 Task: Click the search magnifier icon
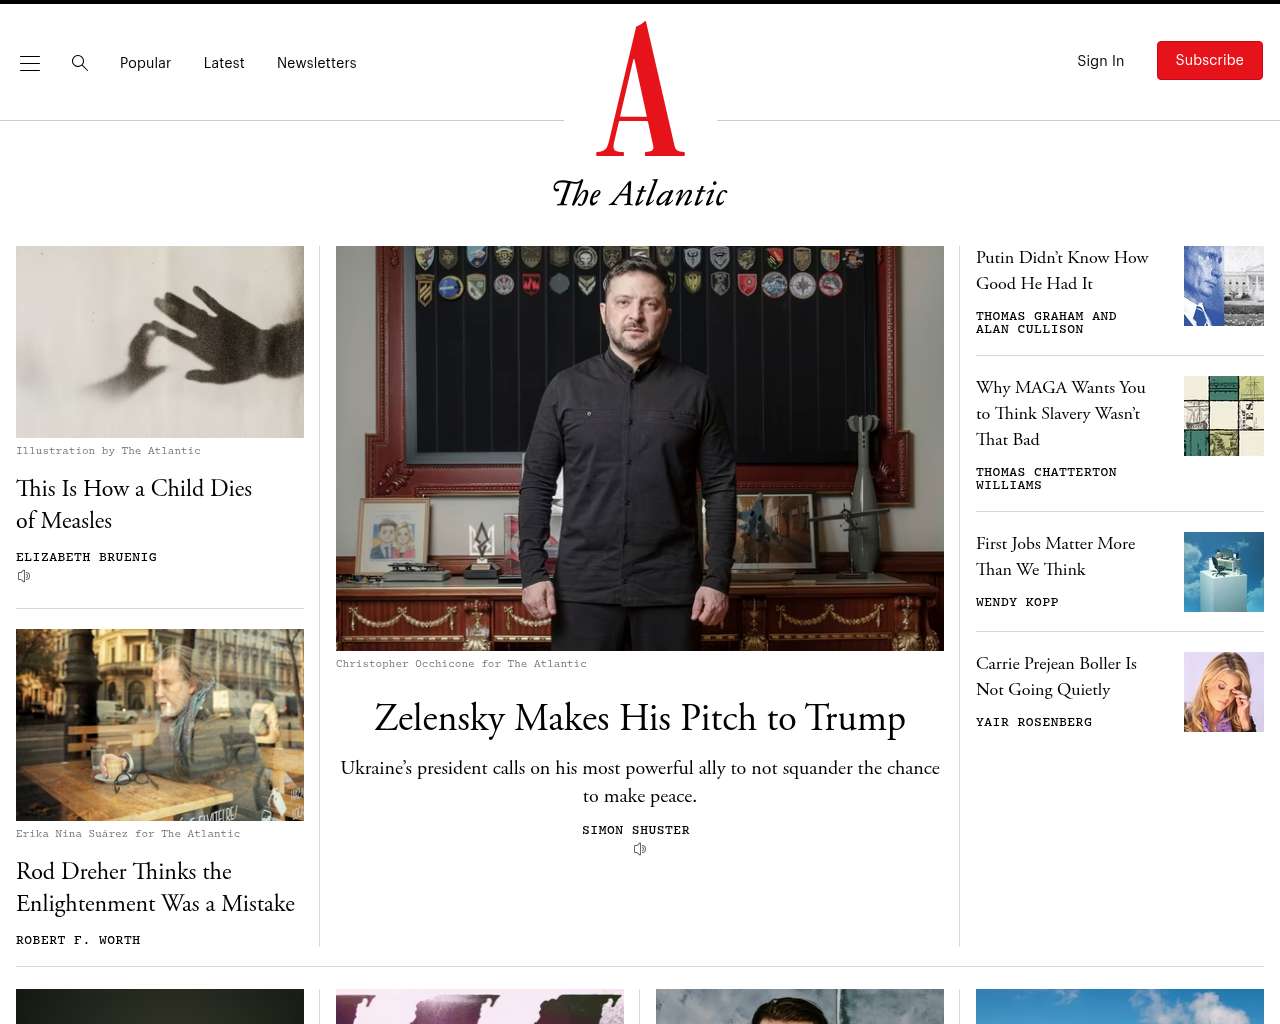[80, 63]
